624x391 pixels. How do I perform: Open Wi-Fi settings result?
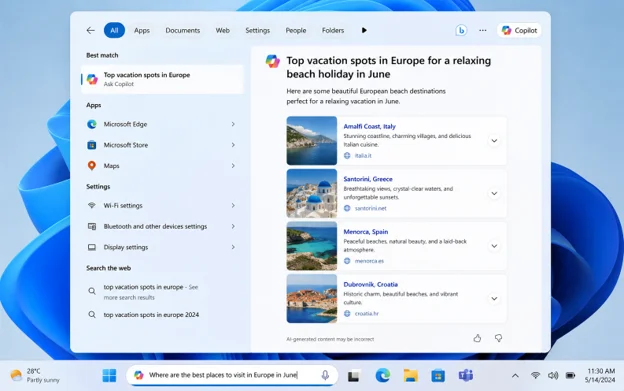pyautogui.click(x=123, y=206)
